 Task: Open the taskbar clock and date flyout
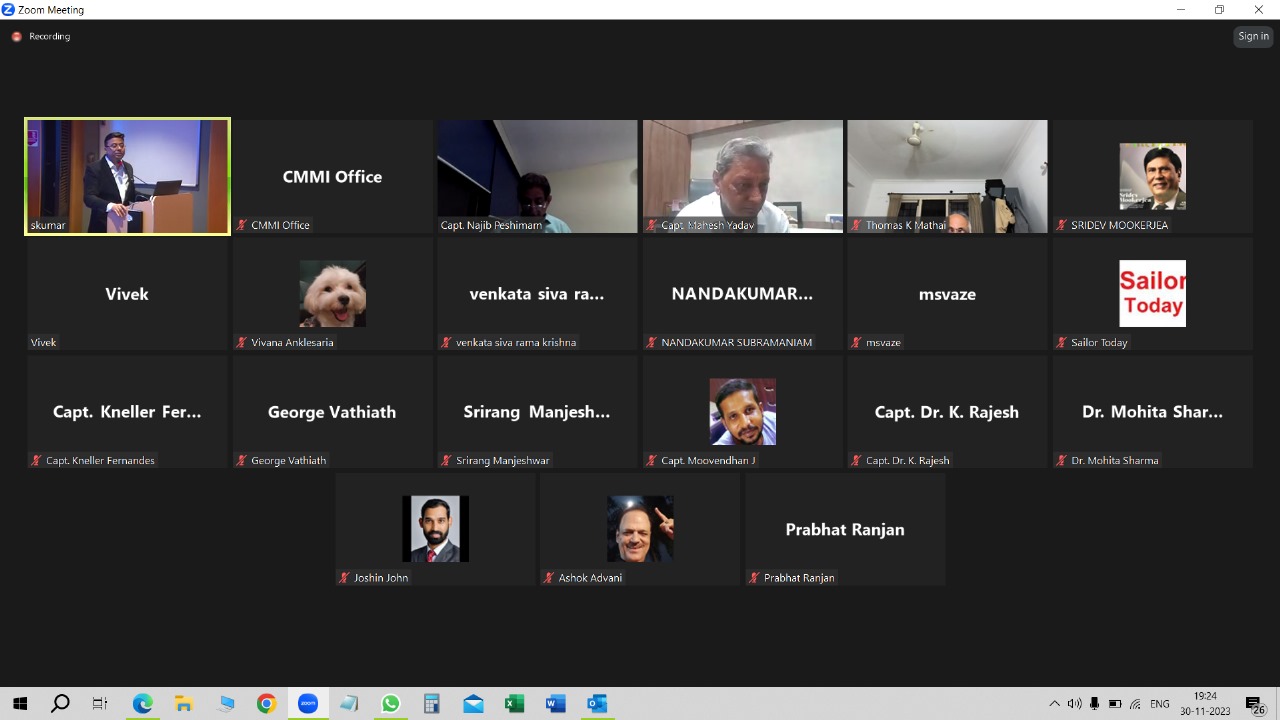point(1205,704)
